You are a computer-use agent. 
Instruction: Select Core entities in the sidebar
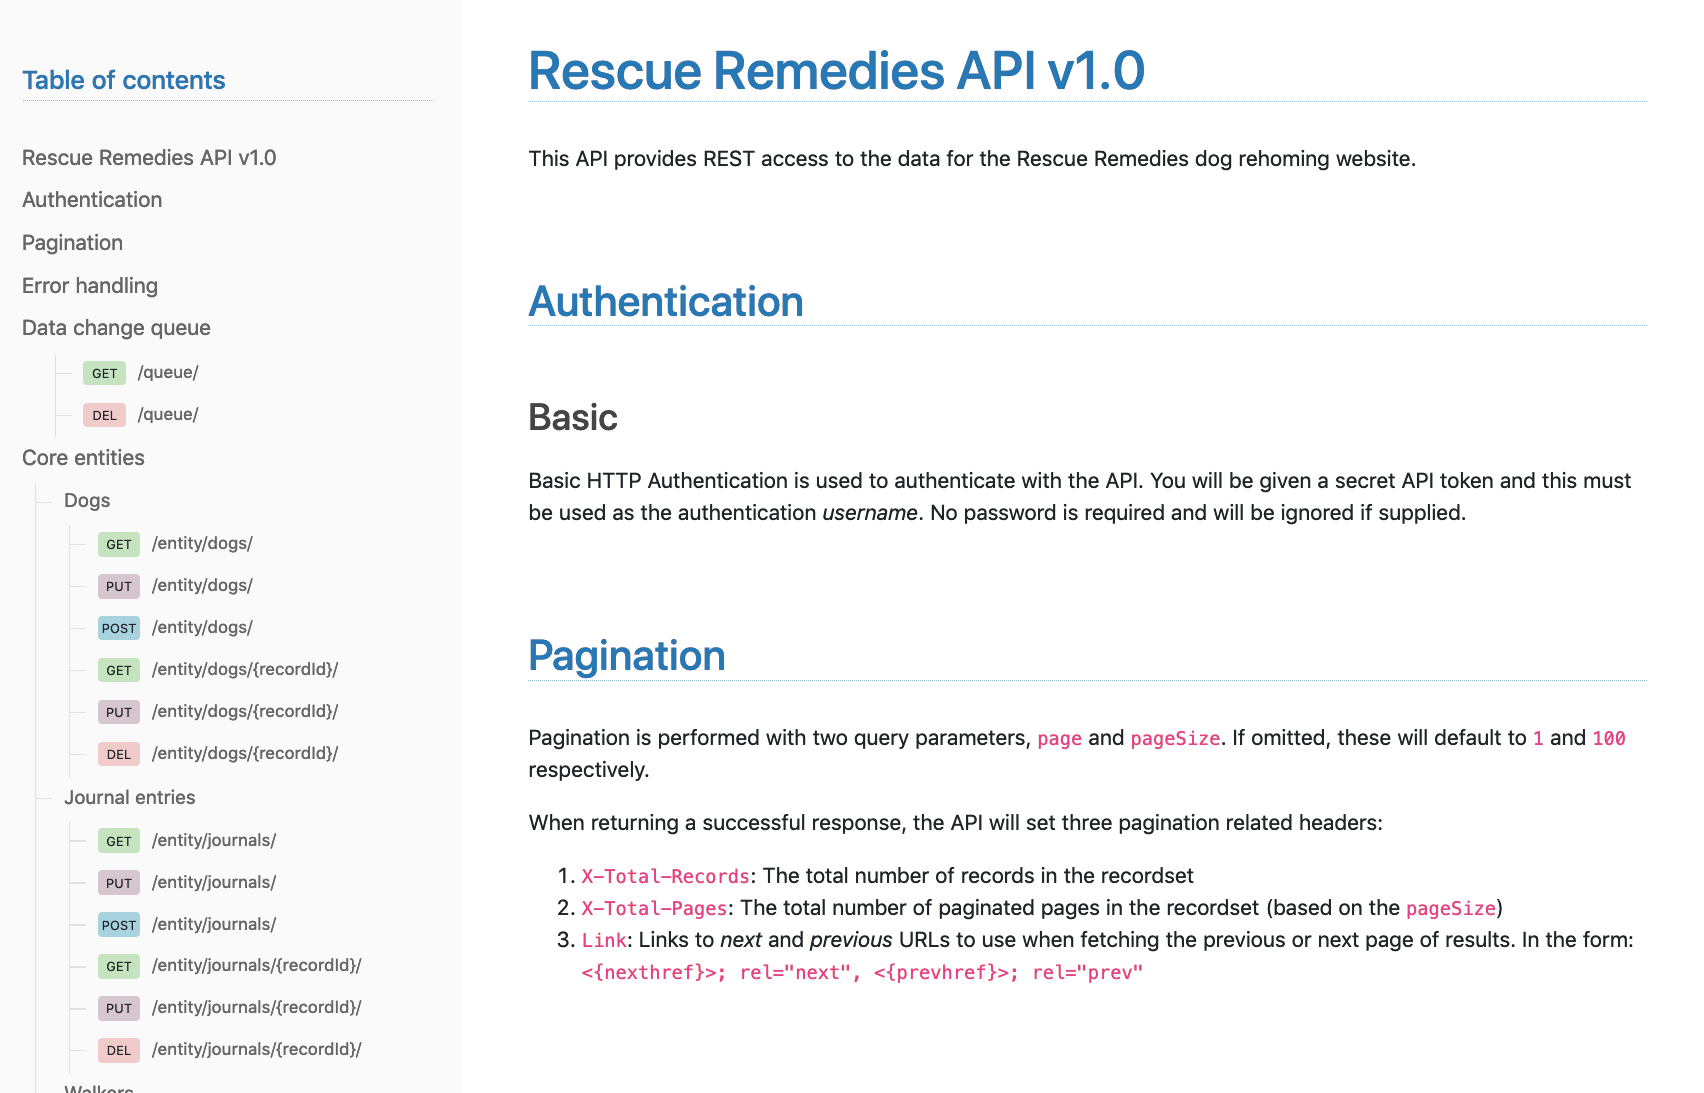(83, 458)
